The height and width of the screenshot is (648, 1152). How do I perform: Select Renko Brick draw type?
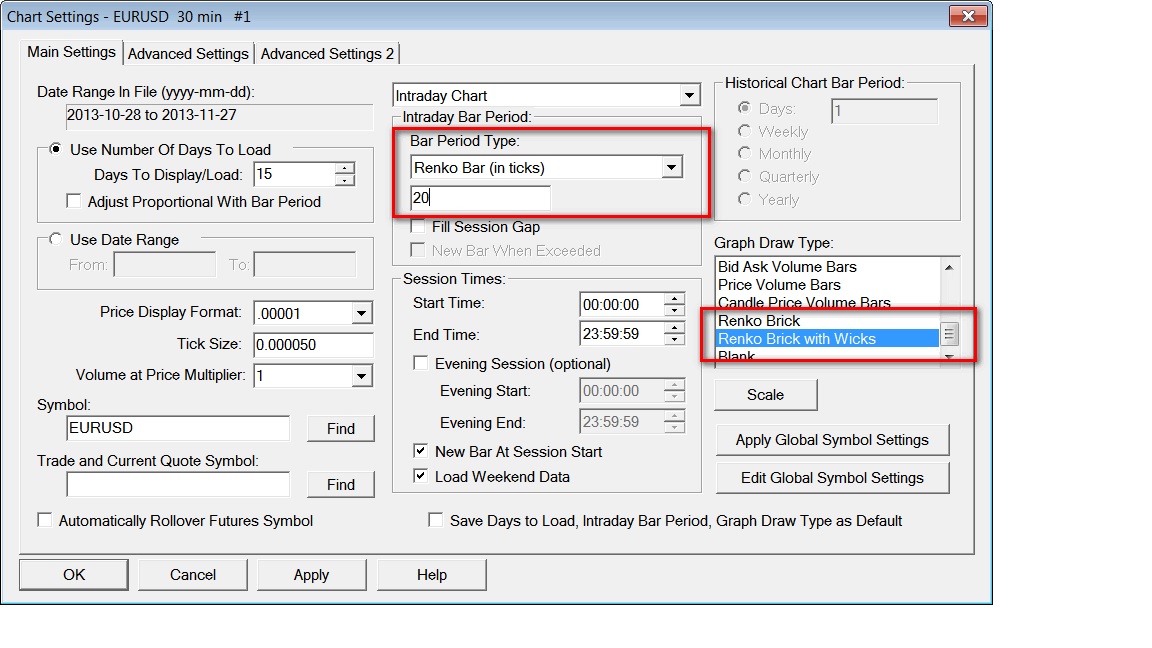pos(828,320)
